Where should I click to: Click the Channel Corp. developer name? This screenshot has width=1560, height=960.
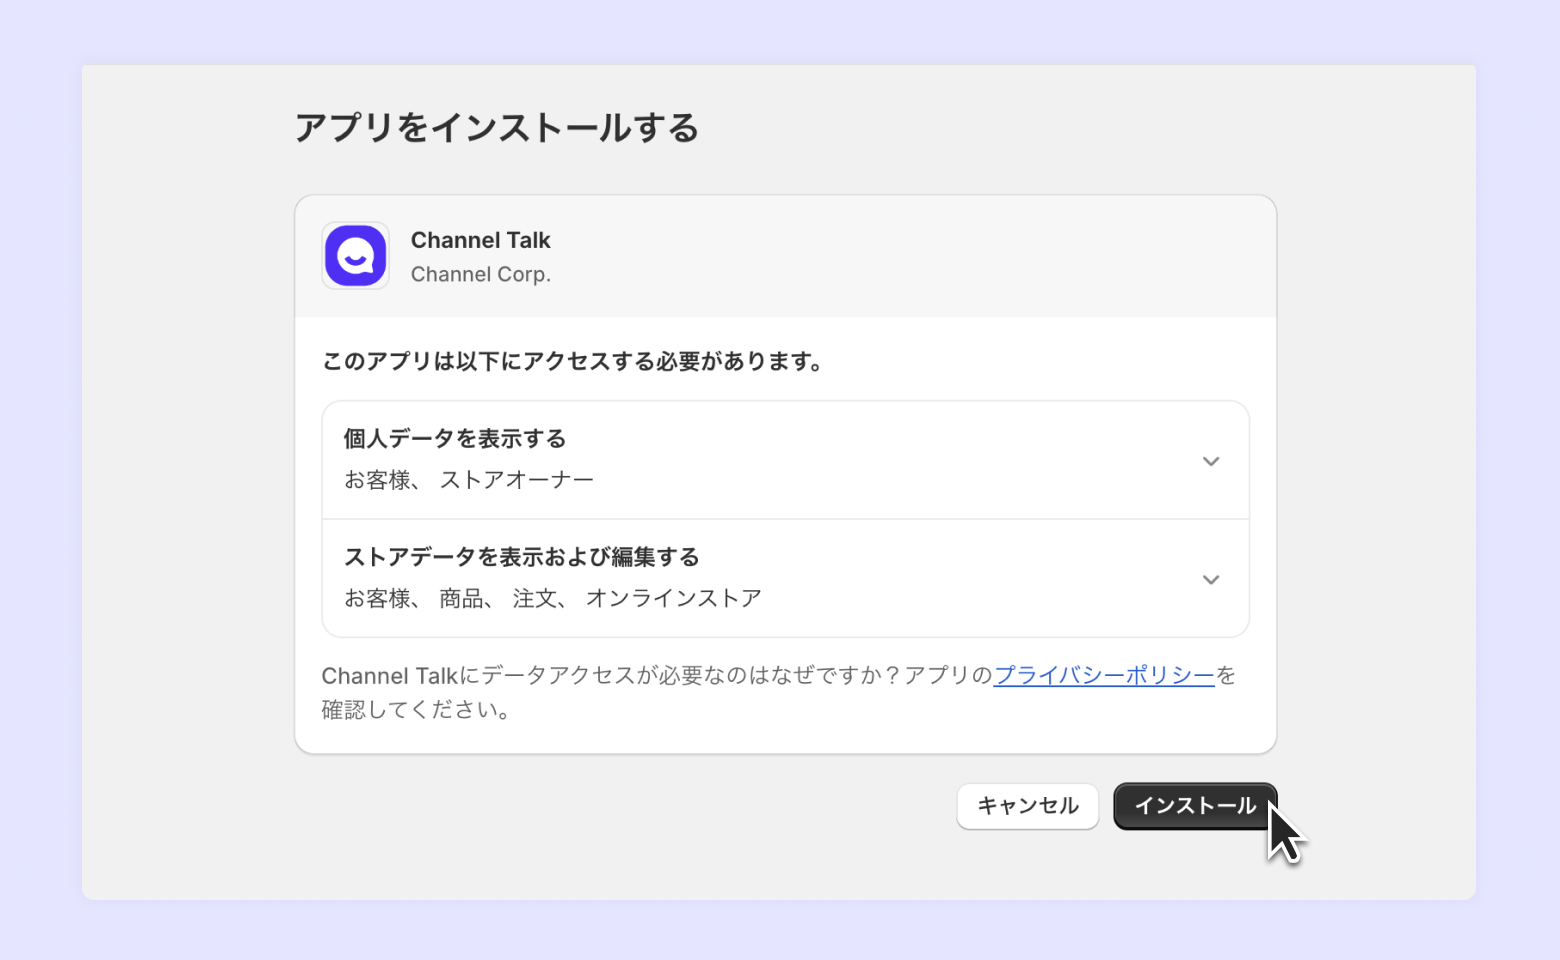(x=481, y=274)
